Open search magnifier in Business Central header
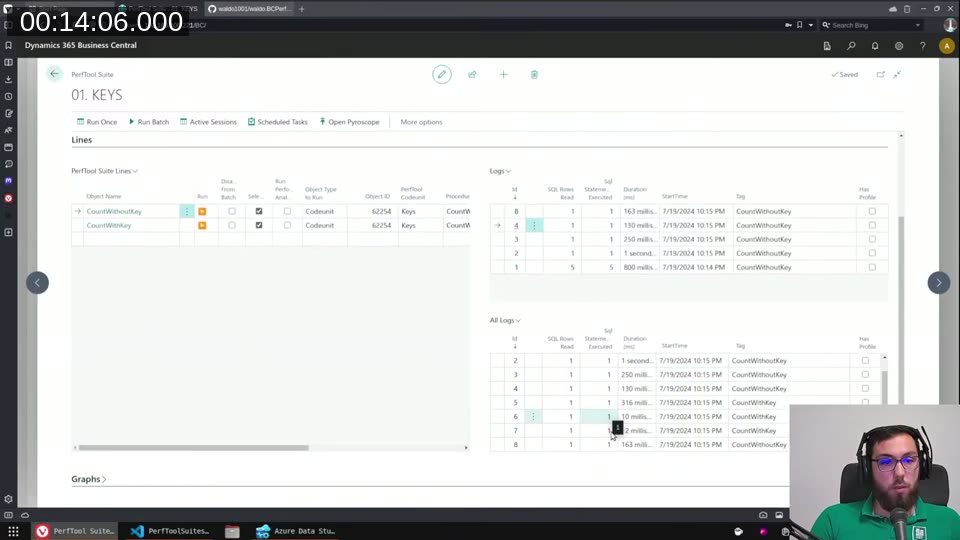Screen dimensions: 960x540 click(851, 46)
